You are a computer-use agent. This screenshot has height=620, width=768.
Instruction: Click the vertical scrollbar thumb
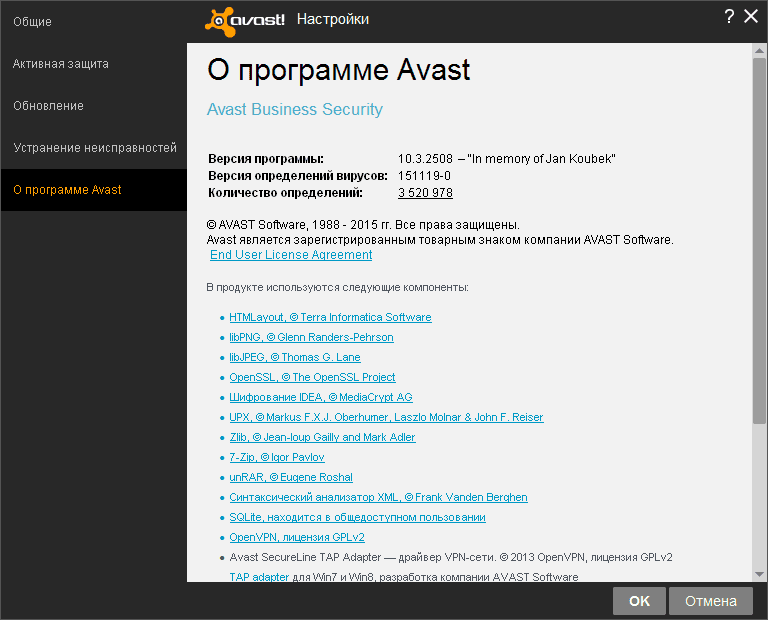(x=759, y=241)
